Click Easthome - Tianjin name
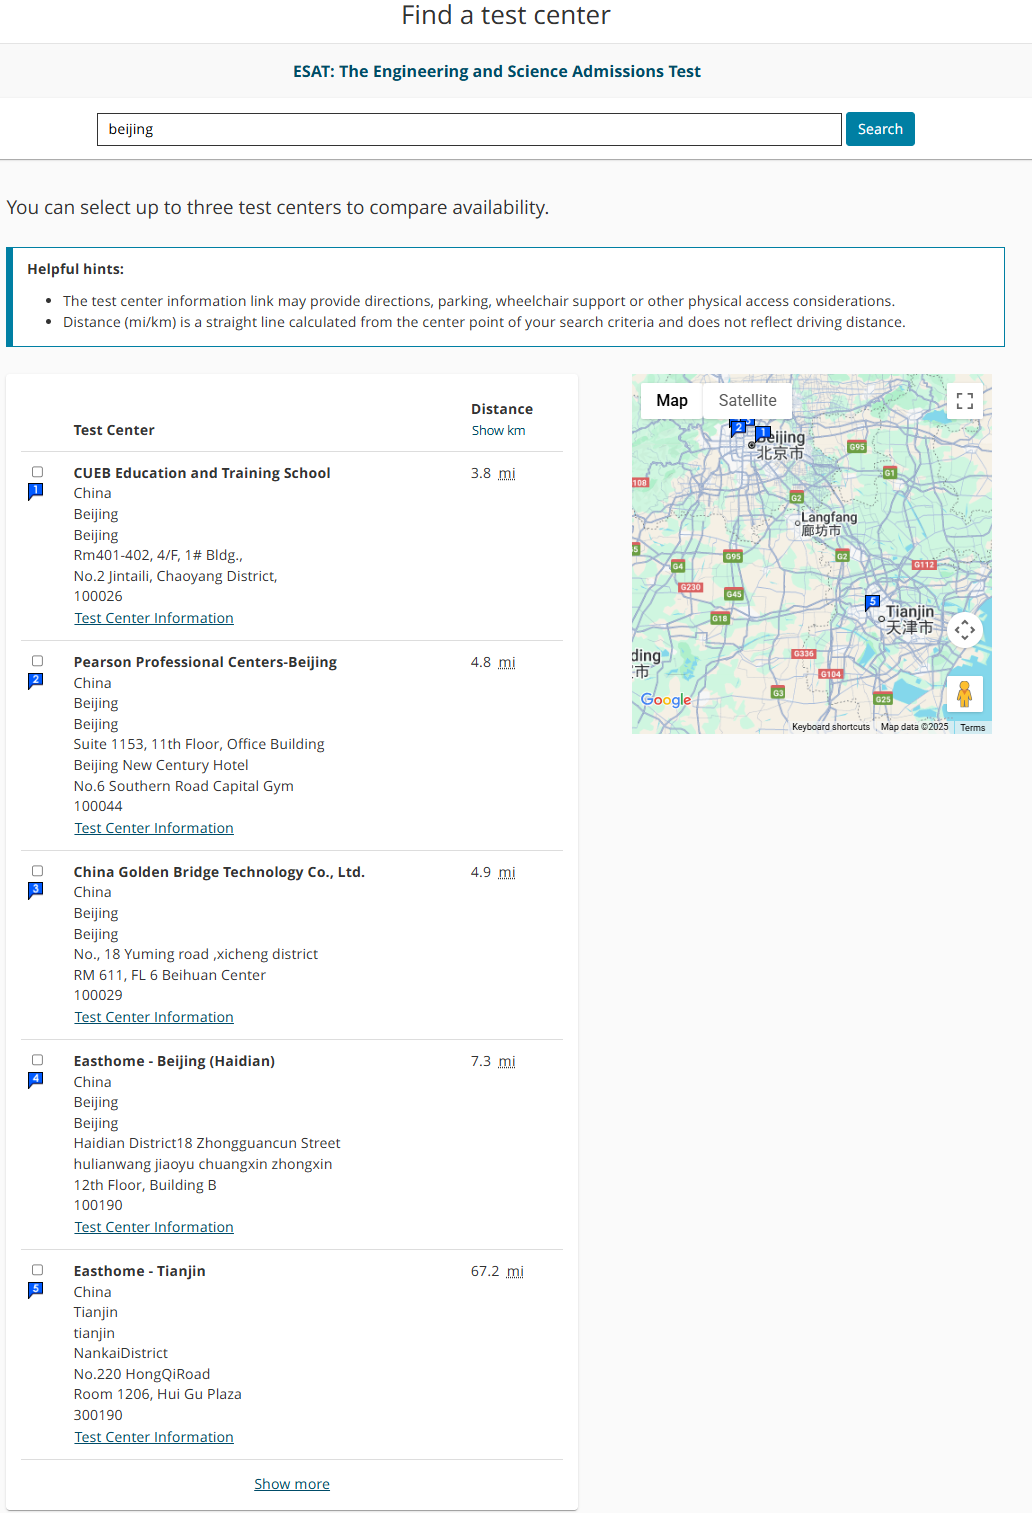This screenshot has height=1513, width=1032. (x=140, y=1271)
